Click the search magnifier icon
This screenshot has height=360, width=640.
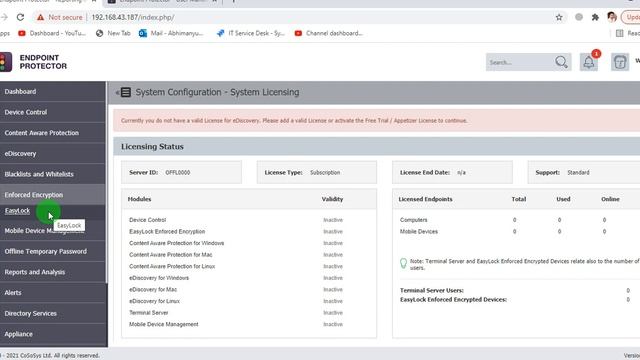(561, 62)
